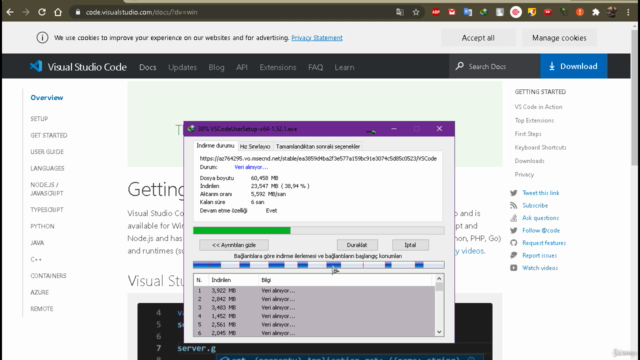
Task: Reload the page with refresh icon
Action: click(42, 12)
